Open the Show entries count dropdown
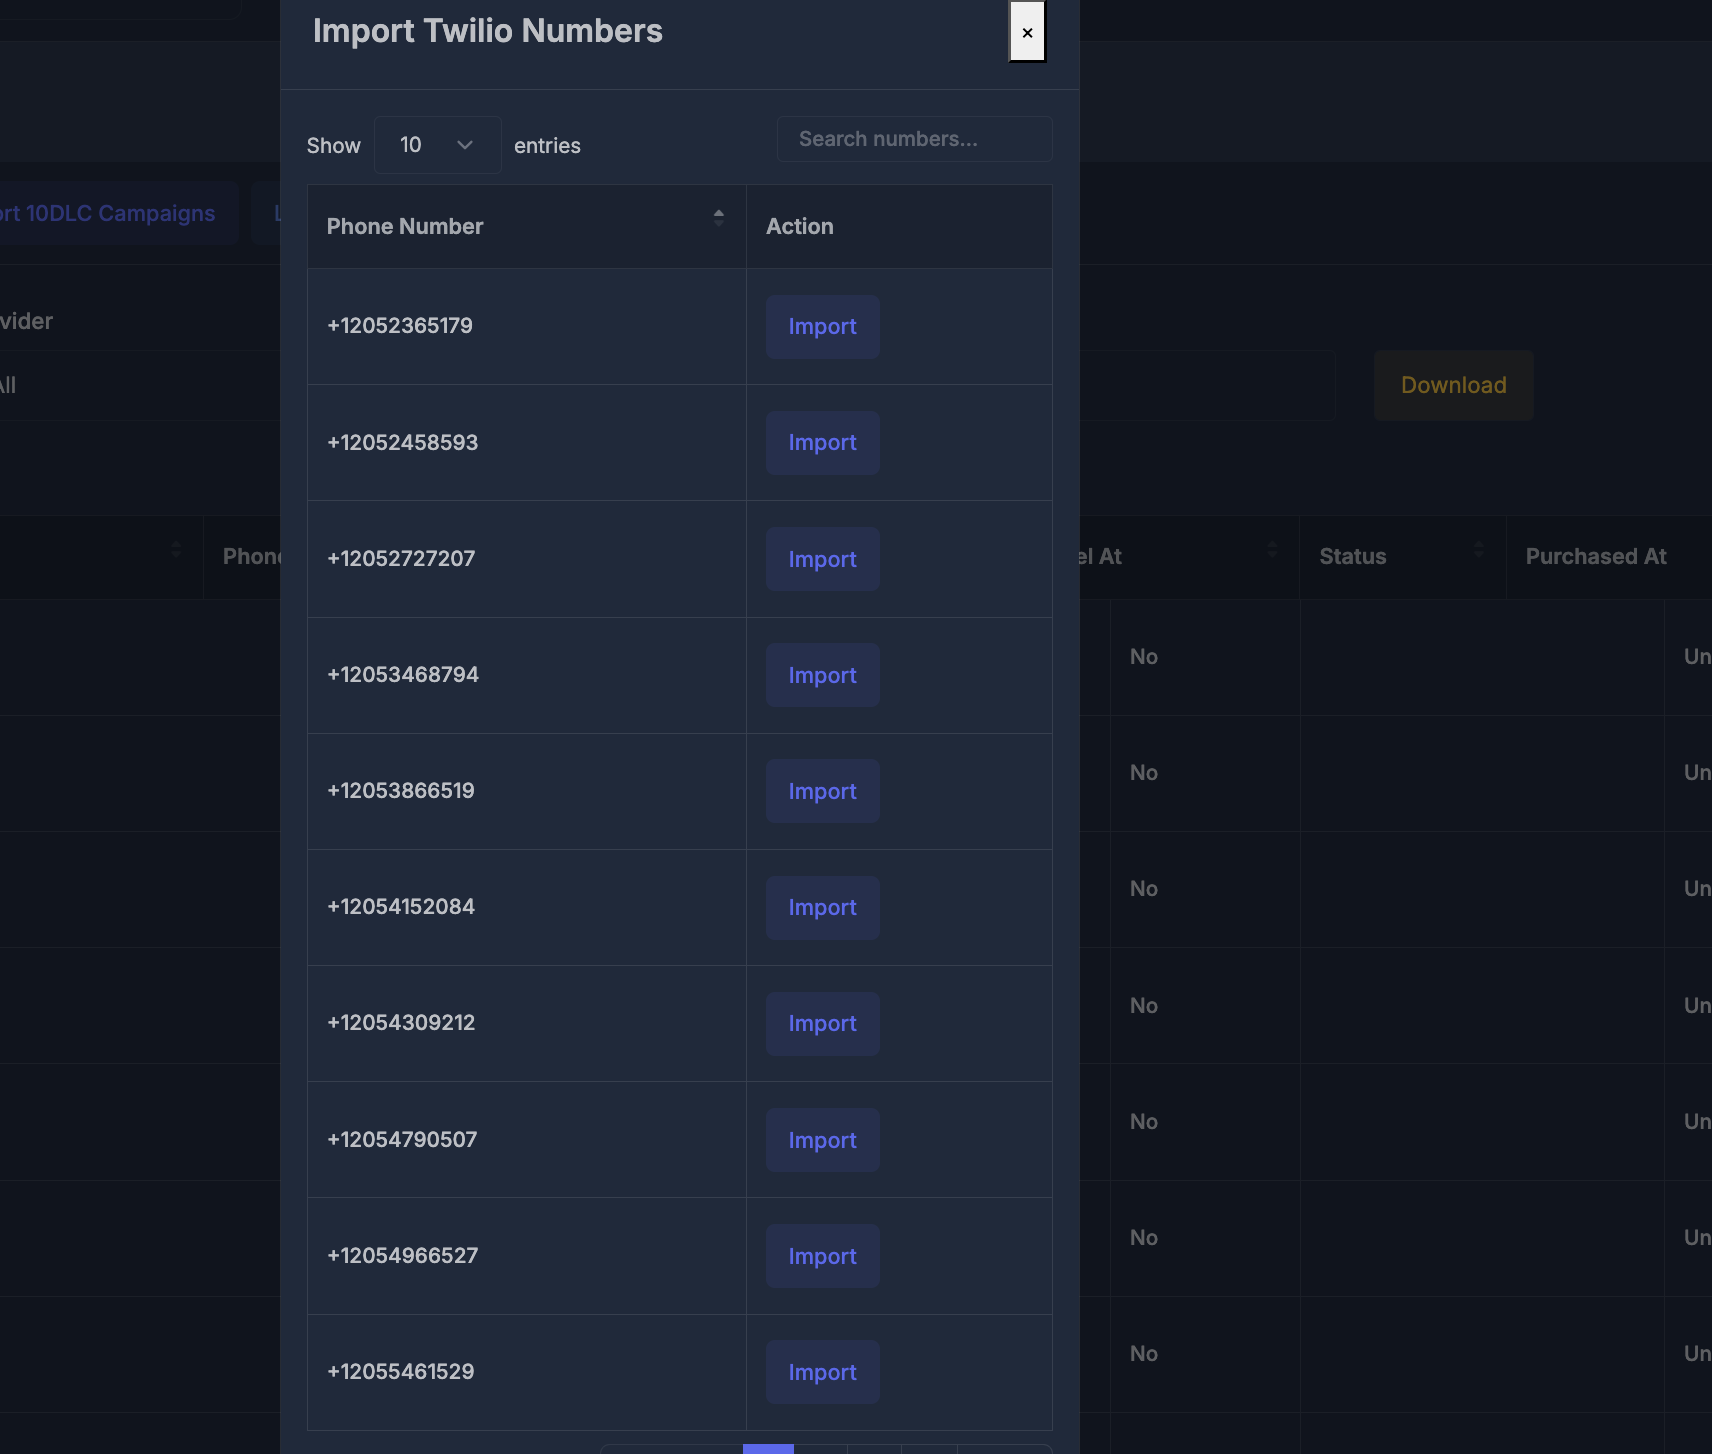Image resolution: width=1712 pixels, height=1454 pixels. [437, 145]
